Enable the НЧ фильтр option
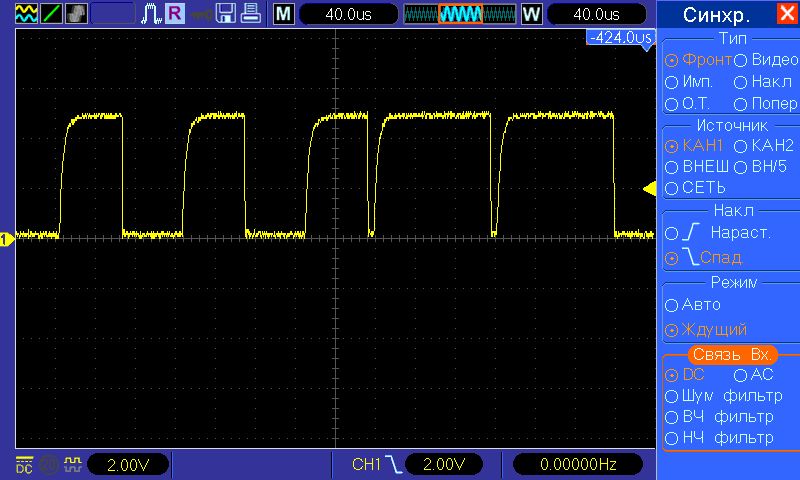Viewport: 800px width, 480px height. click(x=718, y=438)
